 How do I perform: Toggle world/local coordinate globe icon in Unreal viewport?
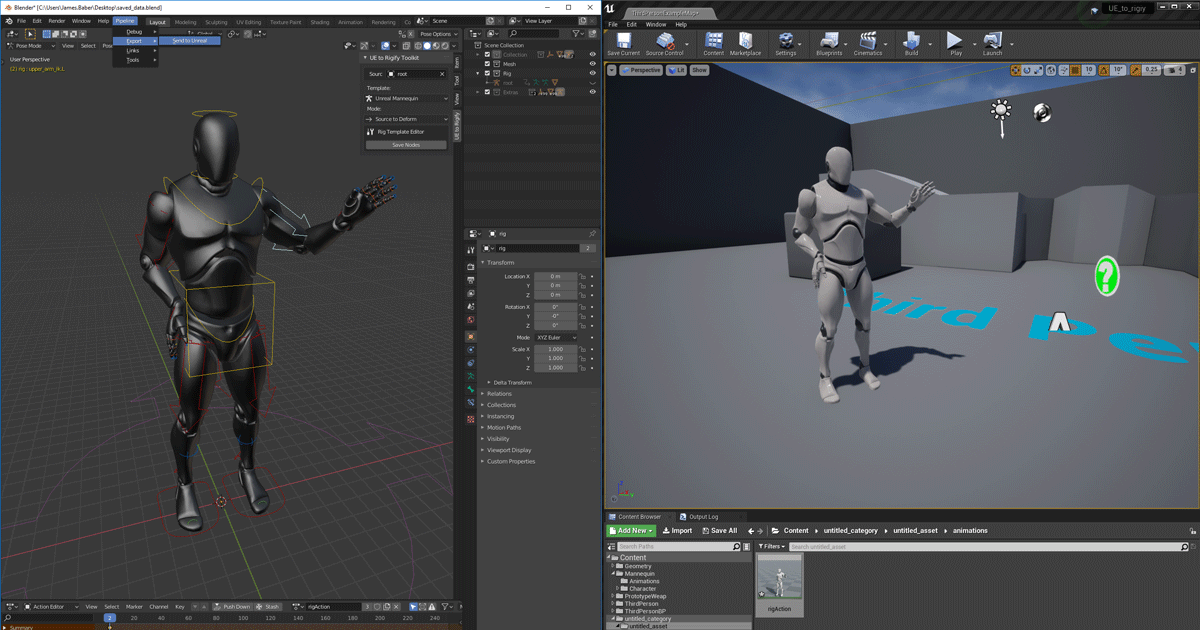click(1053, 70)
